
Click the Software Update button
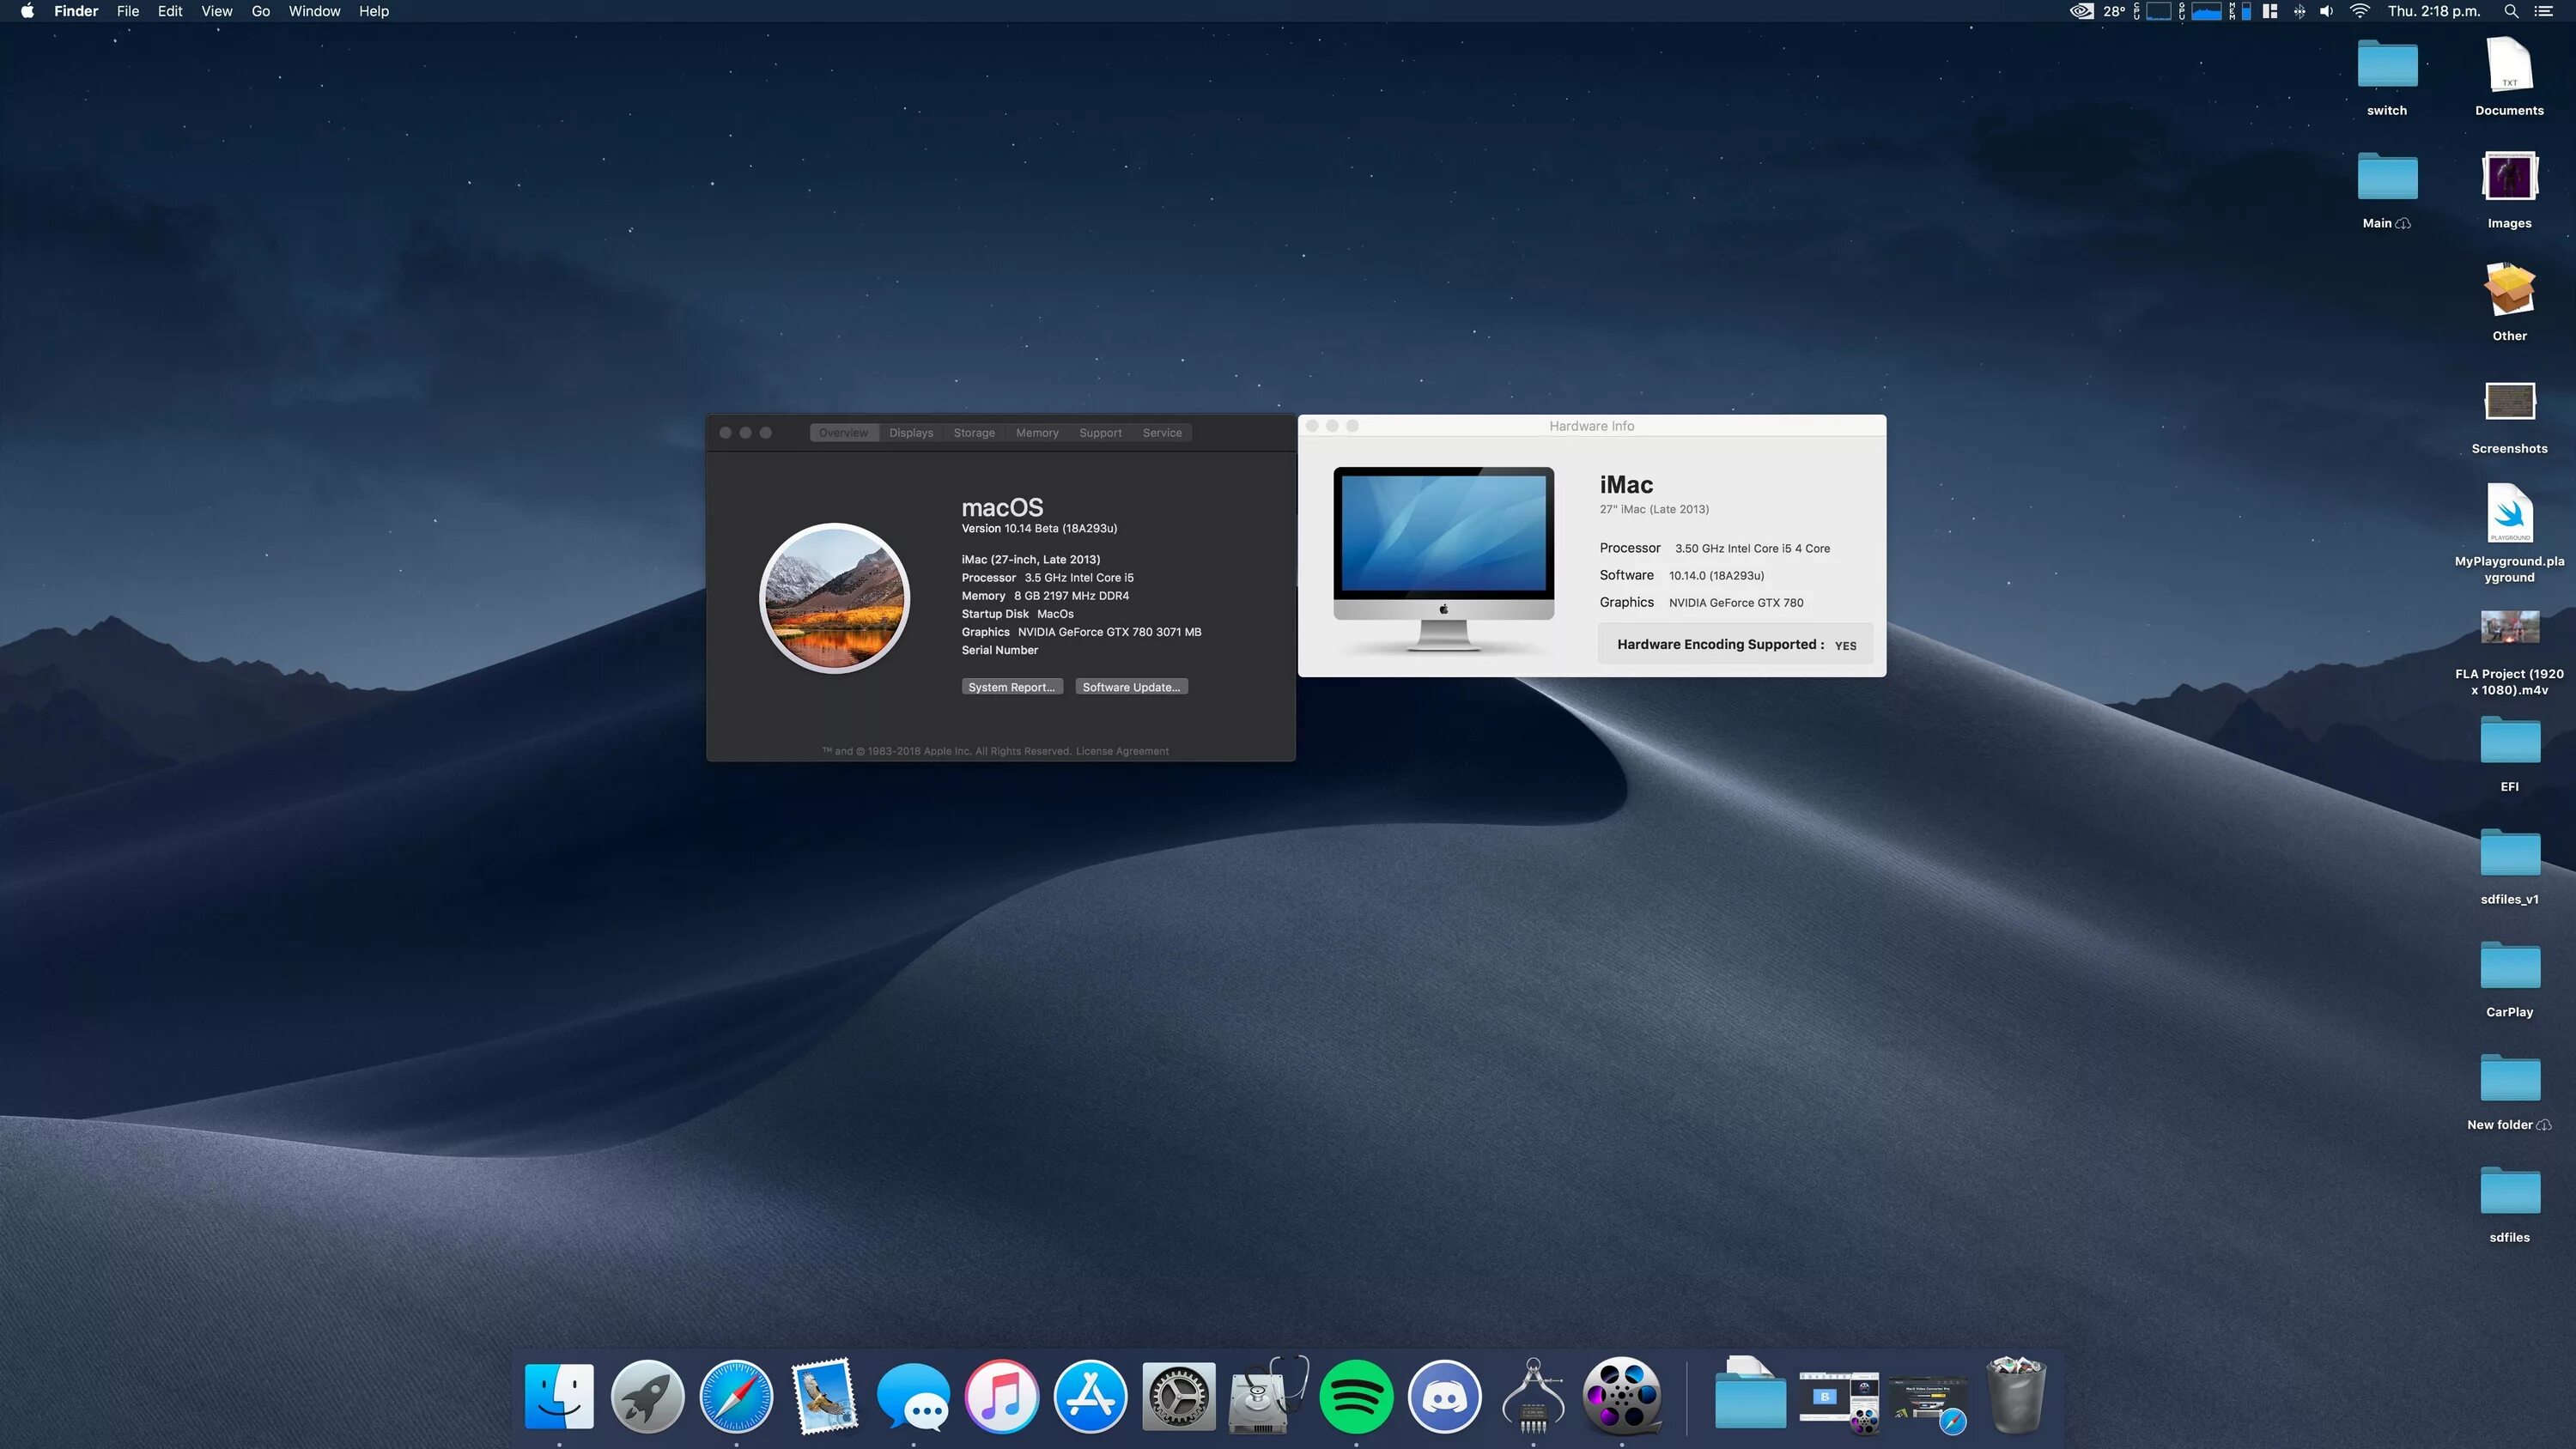[1130, 687]
